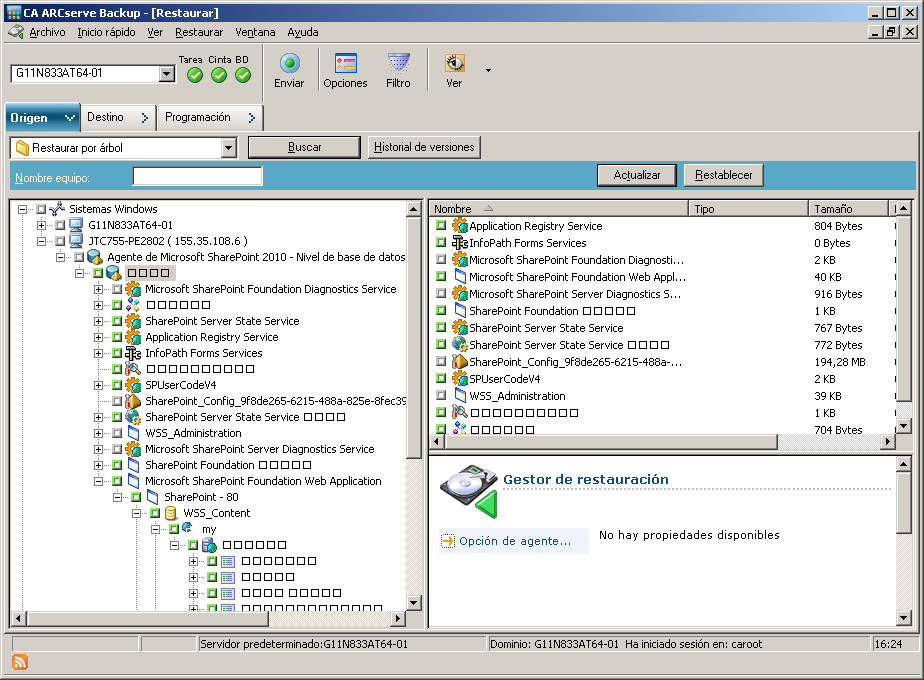
Task: Click the Cinta green status check icon
Action: point(219,75)
